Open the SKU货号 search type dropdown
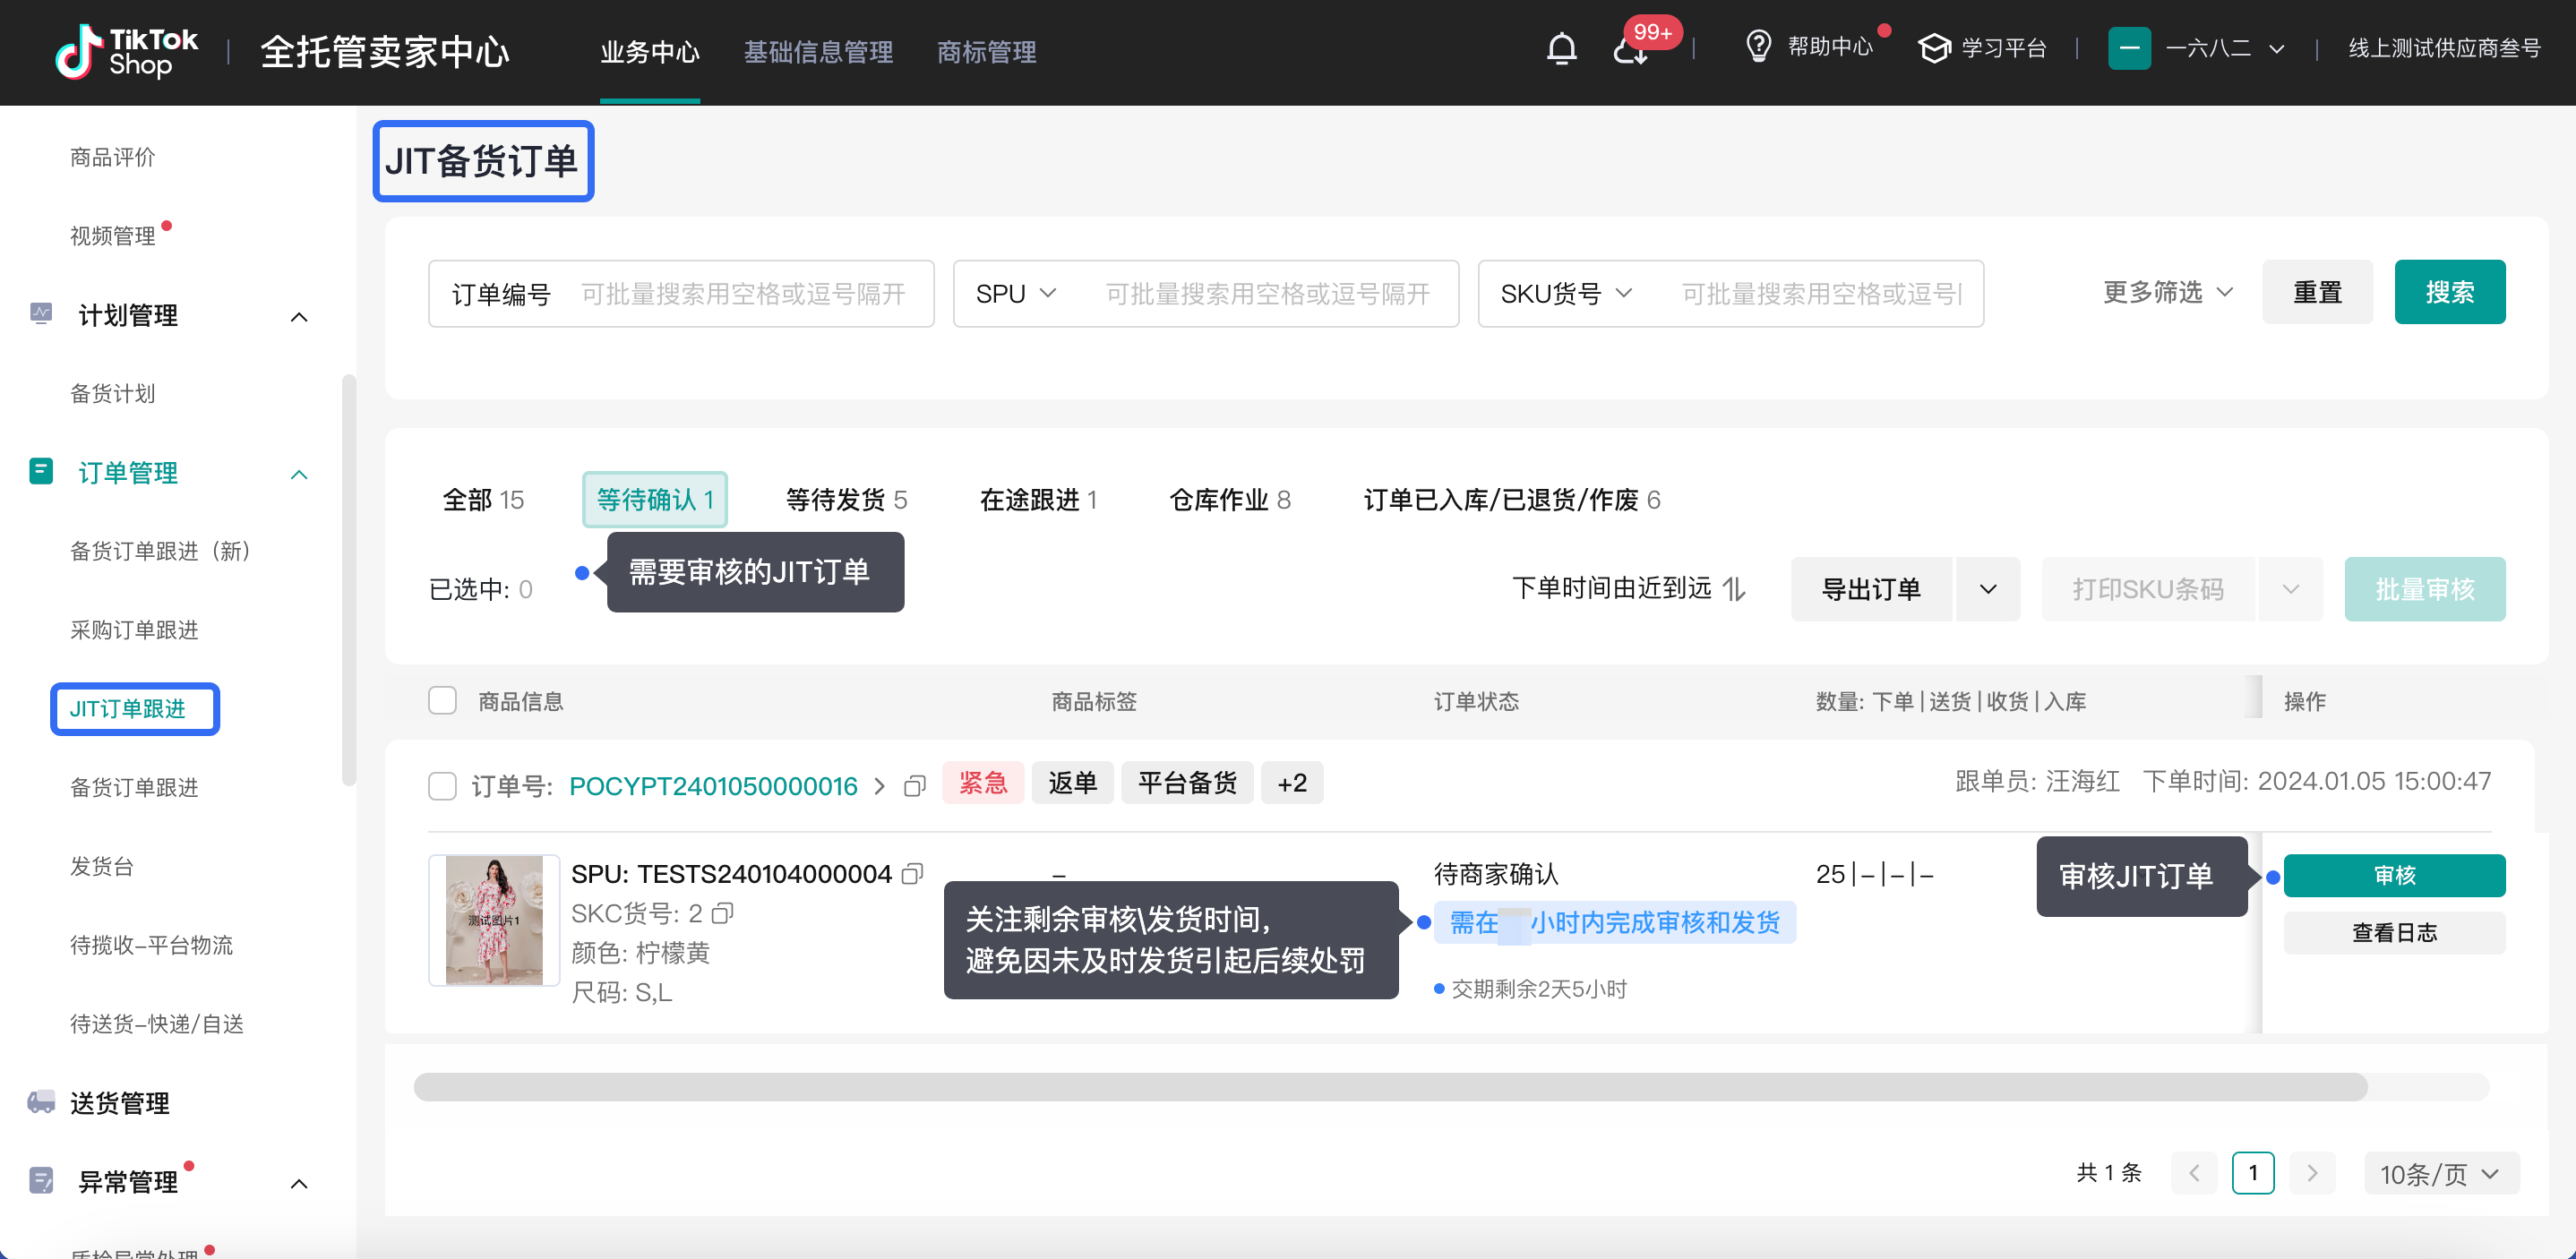Viewport: 2576px width, 1259px height. pyautogui.click(x=1566, y=293)
